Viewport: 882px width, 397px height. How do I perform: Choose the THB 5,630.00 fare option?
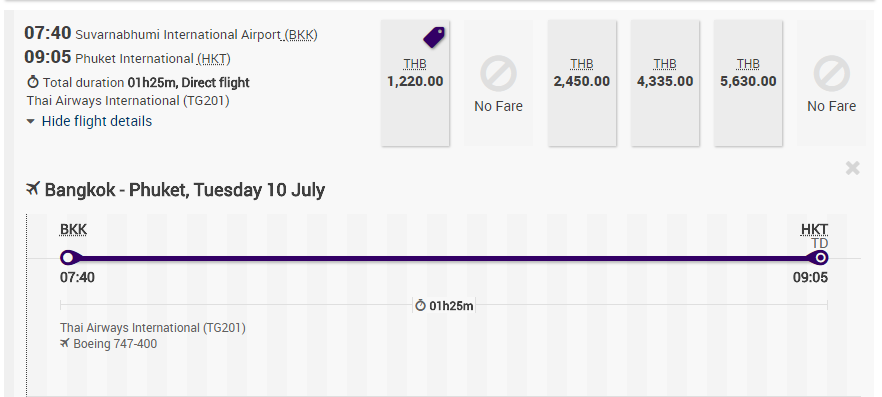pyautogui.click(x=748, y=83)
